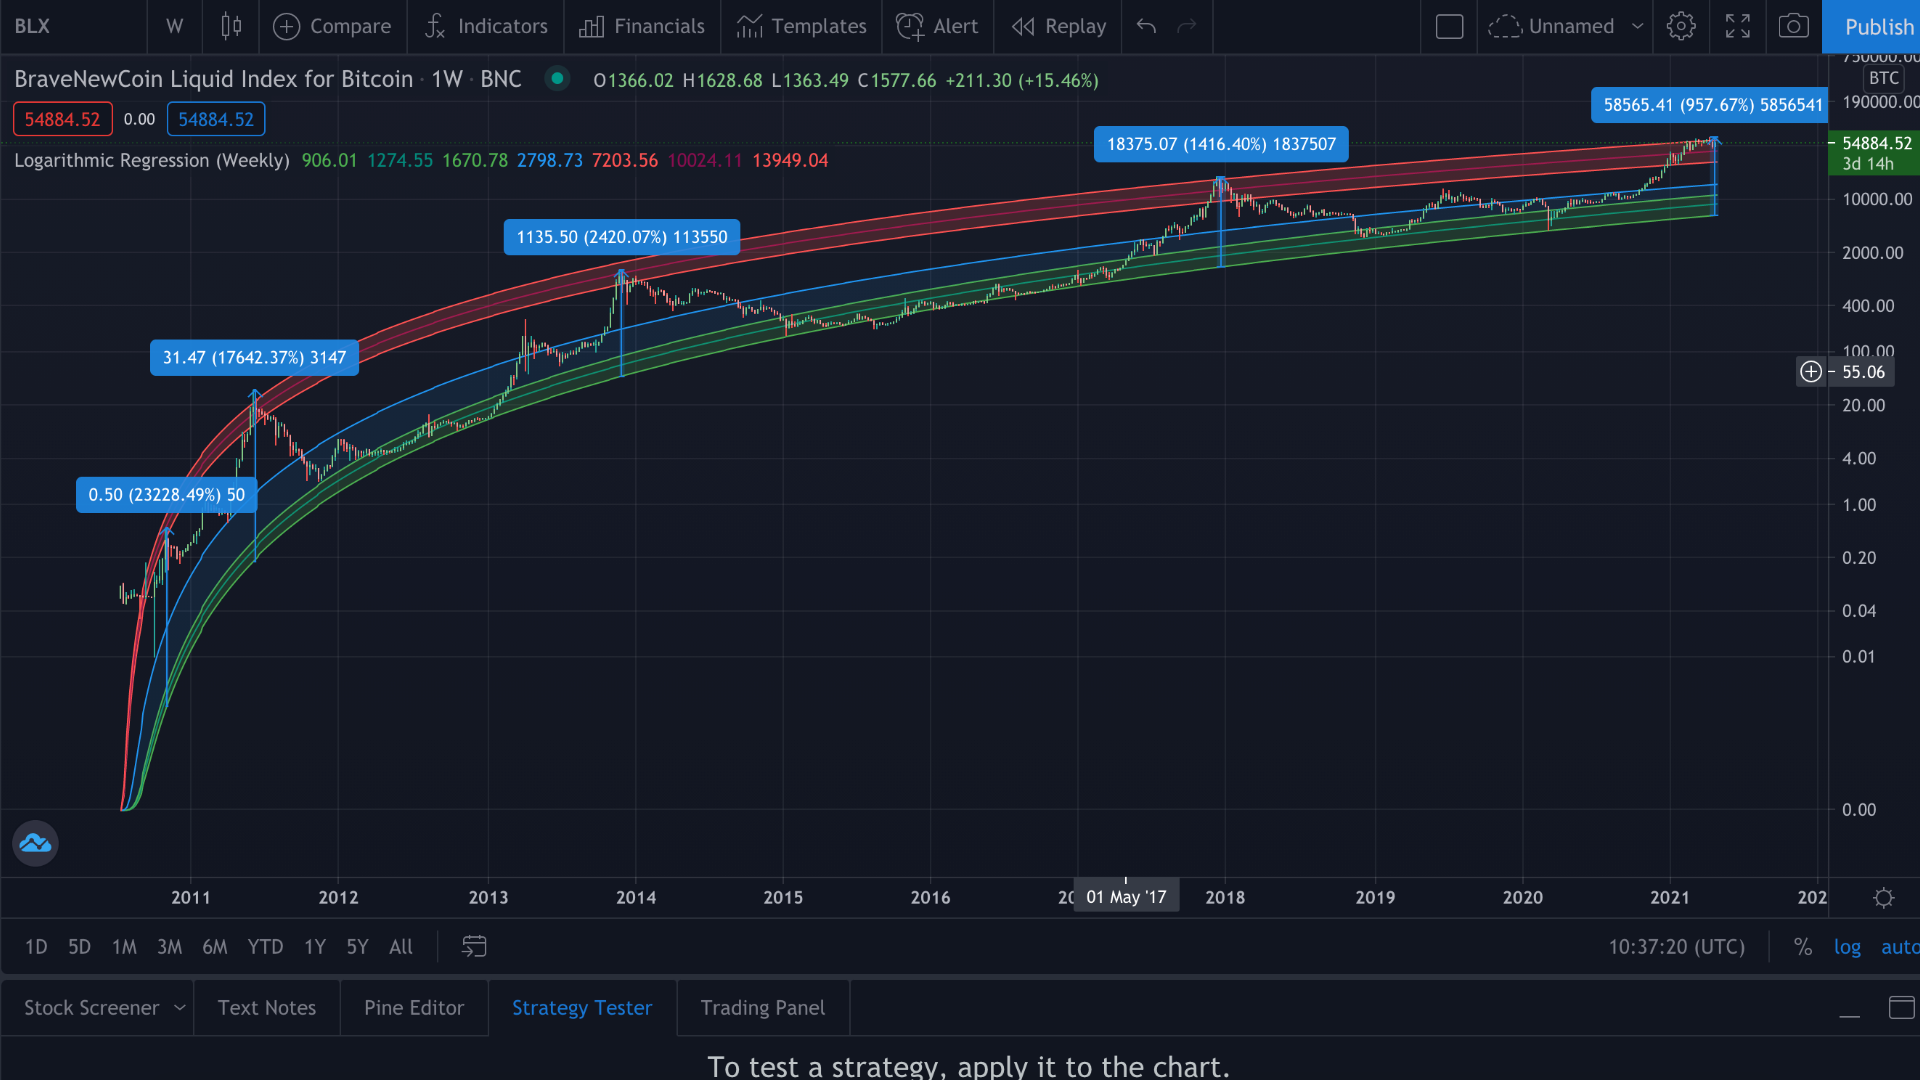Open the bar style selector (candles icon)
The image size is (1920, 1080).
coord(231,26)
